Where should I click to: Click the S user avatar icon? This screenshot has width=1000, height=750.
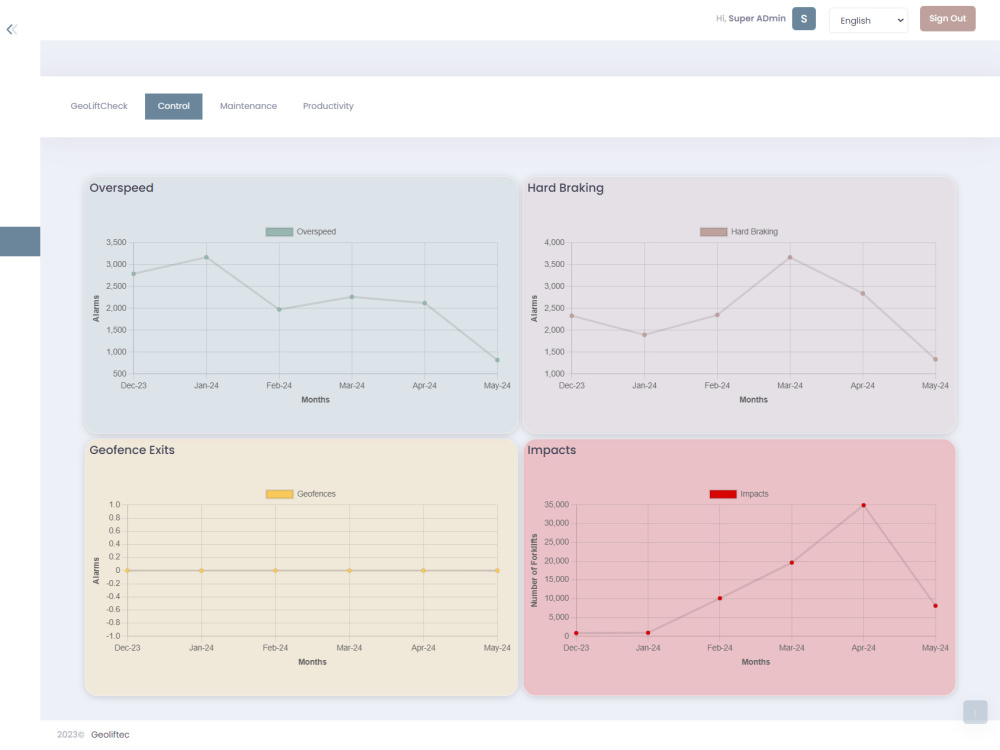tap(804, 18)
